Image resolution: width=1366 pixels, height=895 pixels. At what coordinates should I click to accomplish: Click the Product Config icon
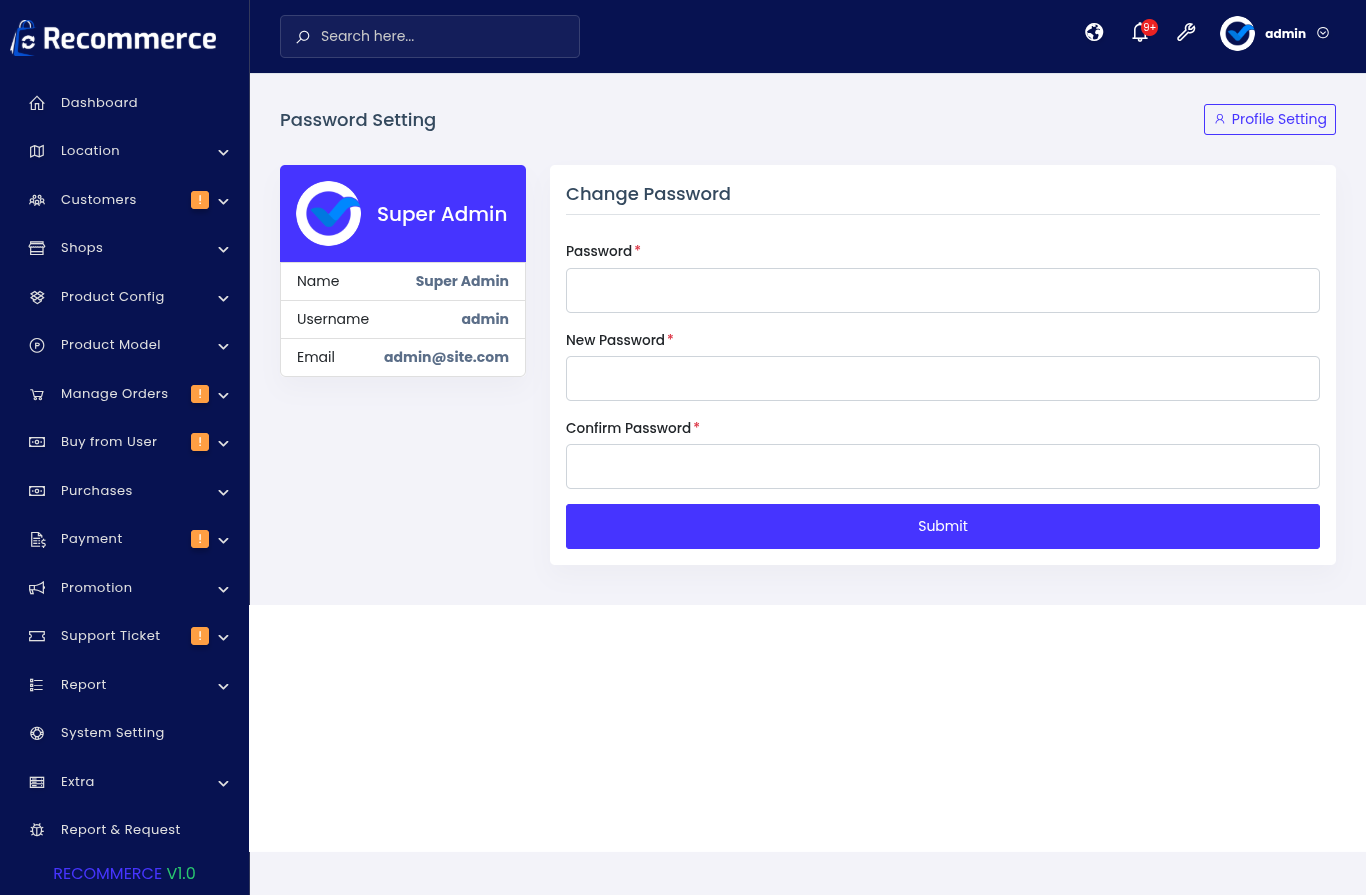(x=37, y=297)
